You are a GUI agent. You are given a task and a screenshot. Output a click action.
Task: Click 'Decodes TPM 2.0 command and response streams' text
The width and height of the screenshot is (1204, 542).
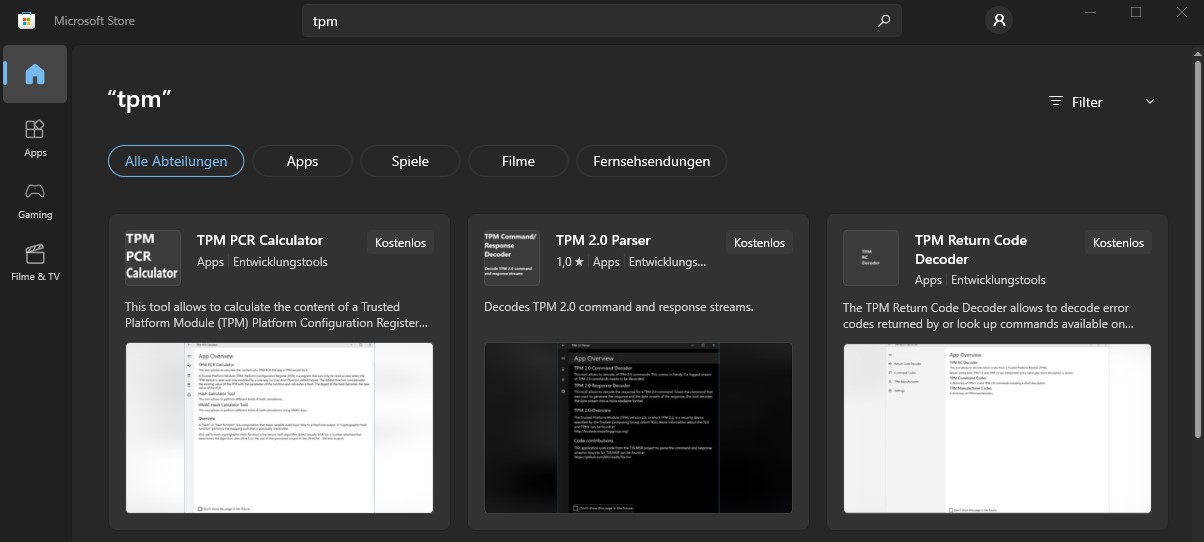pyautogui.click(x=618, y=307)
